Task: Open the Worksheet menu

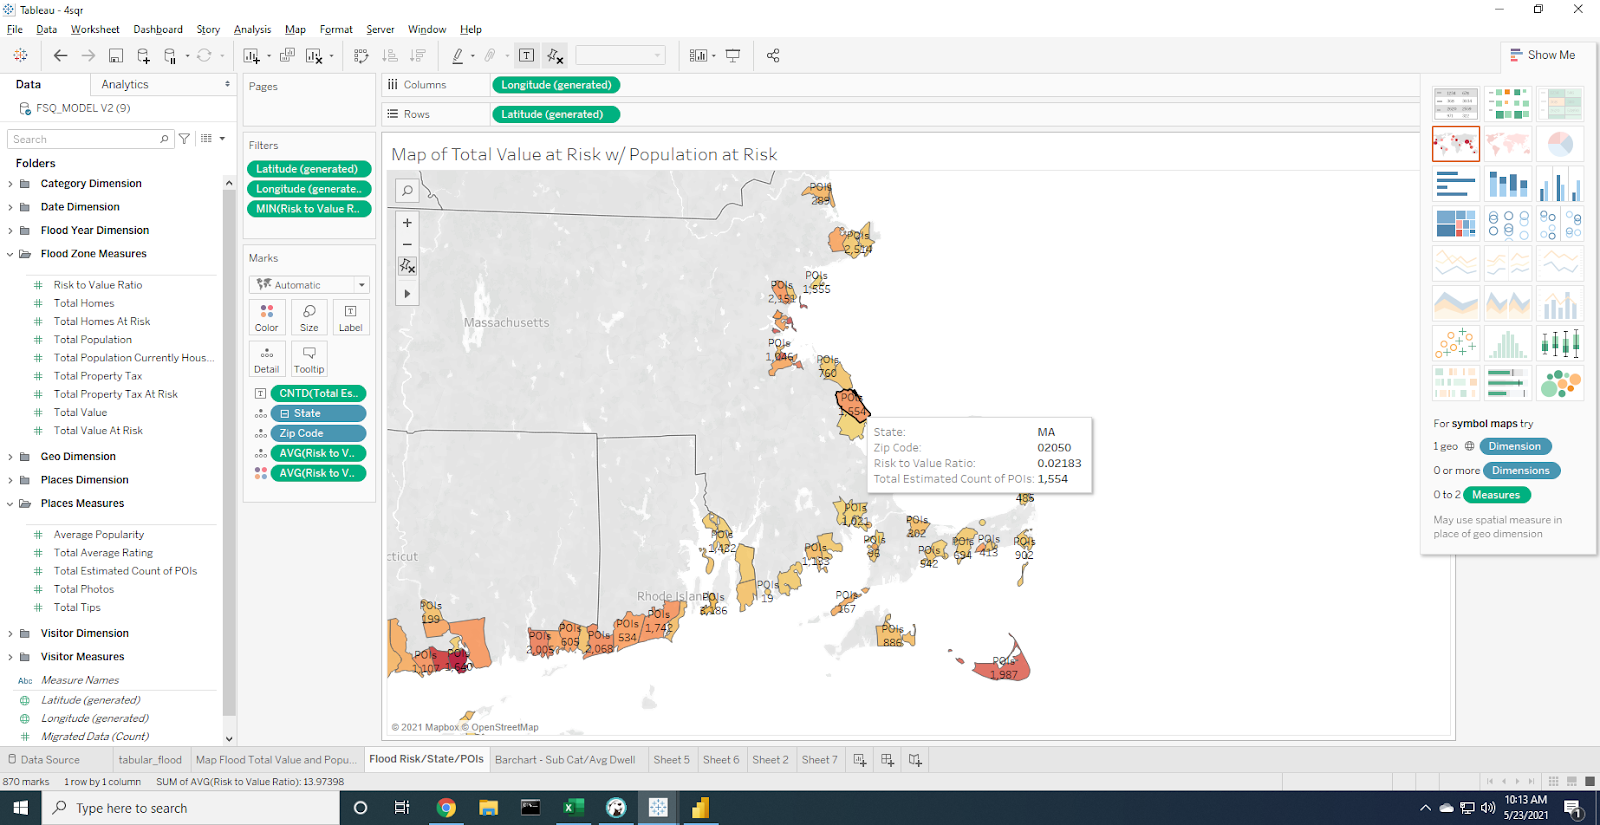Action: tap(95, 29)
